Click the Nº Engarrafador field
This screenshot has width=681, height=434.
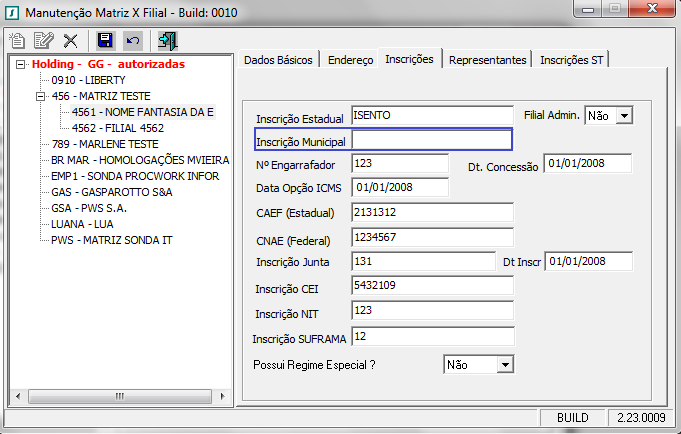pyautogui.click(x=400, y=164)
